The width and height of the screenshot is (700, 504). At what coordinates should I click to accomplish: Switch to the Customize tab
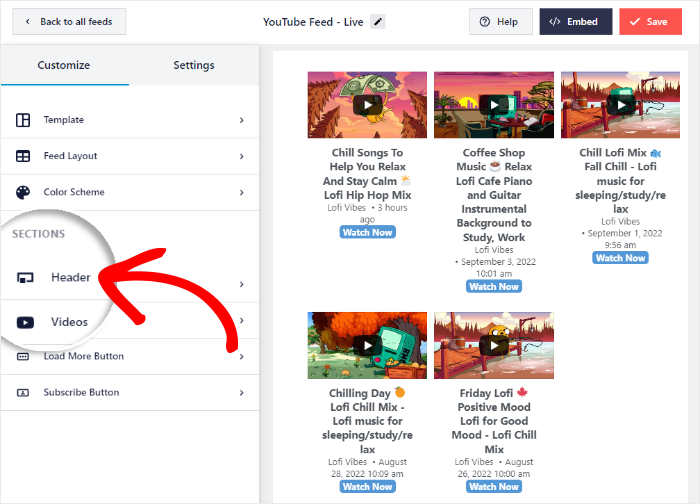[64, 65]
